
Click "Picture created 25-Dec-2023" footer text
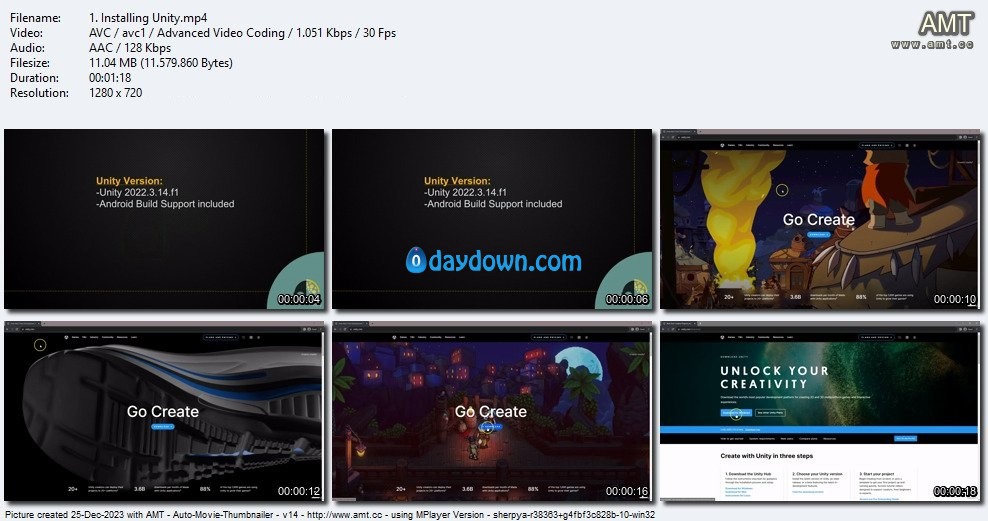(x=64, y=515)
